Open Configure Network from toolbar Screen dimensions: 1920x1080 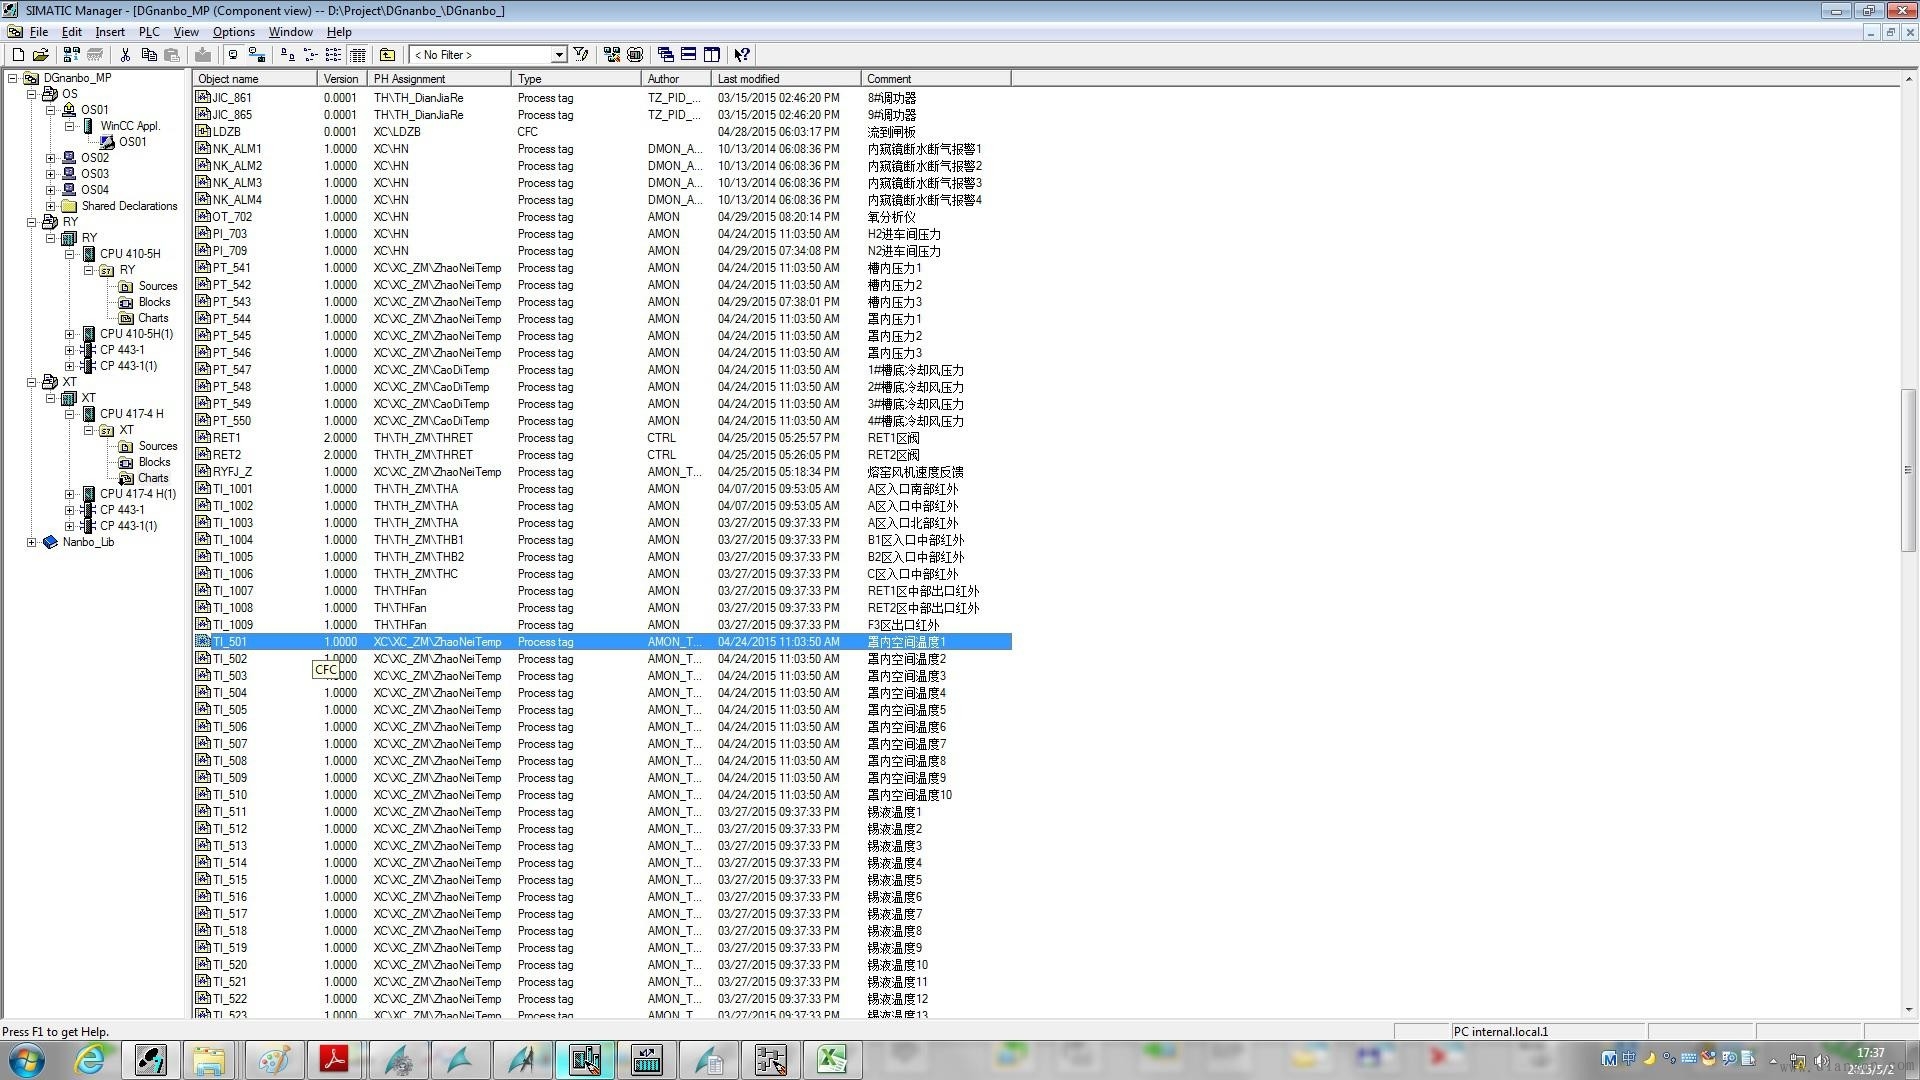coord(612,55)
